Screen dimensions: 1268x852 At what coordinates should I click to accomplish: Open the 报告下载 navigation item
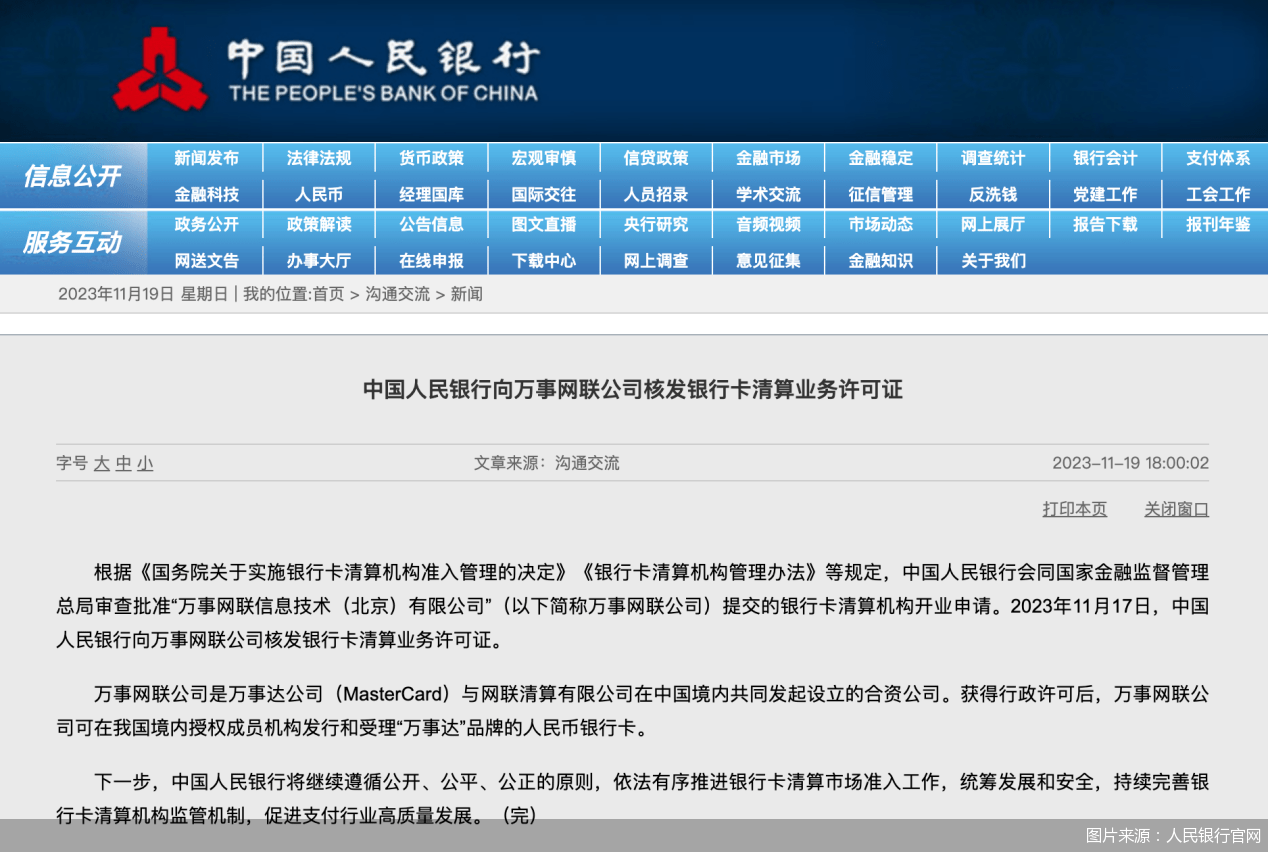[1104, 225]
